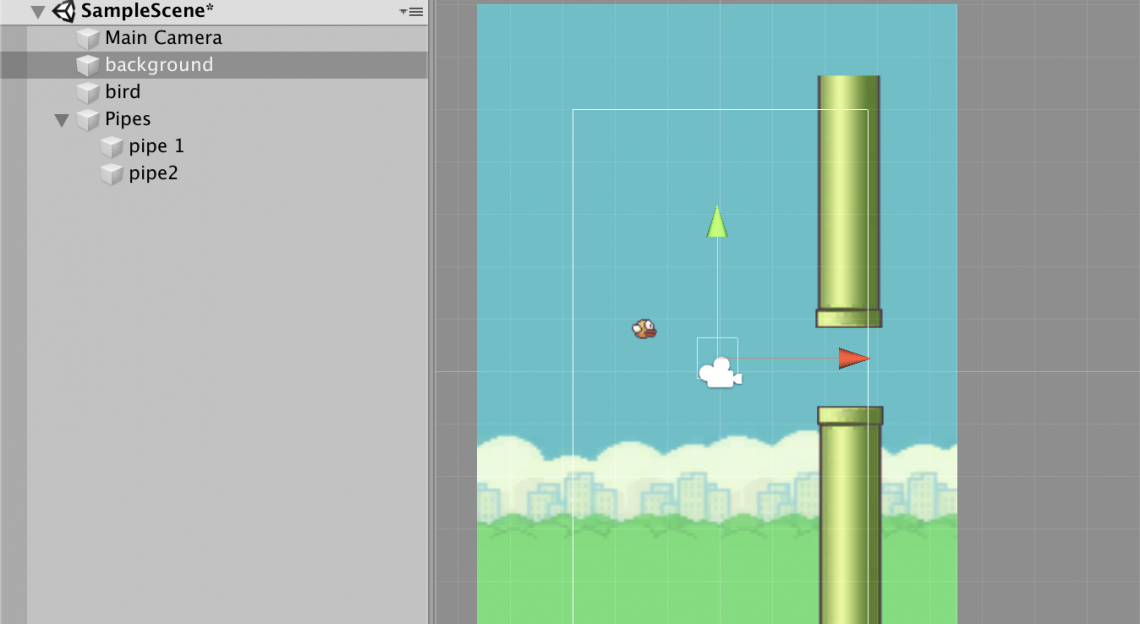
Task: Select the bird object in hierarchy
Action: pyautogui.click(x=123, y=92)
